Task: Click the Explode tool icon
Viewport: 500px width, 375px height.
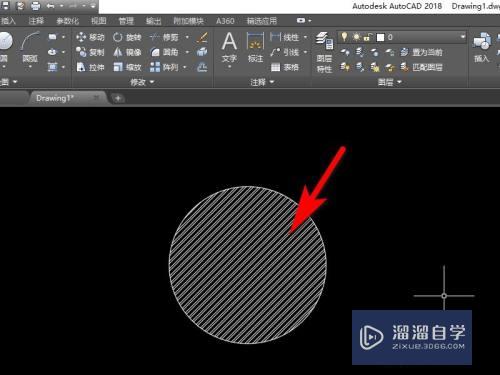Action: 202,52
